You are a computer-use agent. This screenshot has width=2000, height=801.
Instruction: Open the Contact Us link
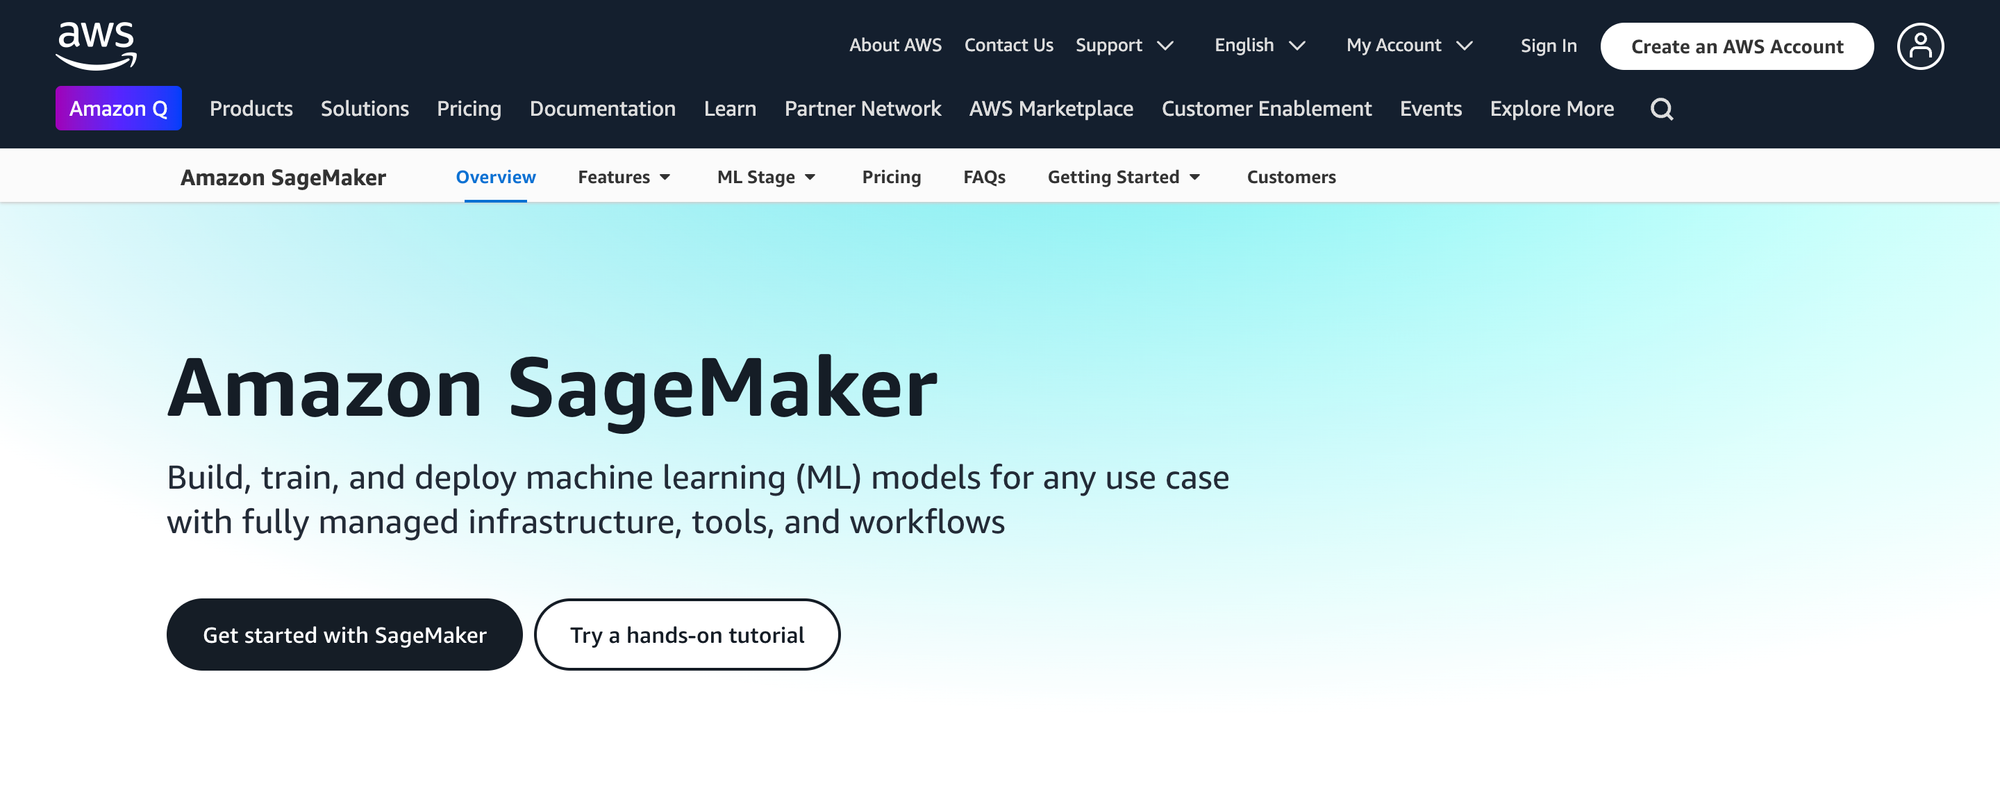pyautogui.click(x=1008, y=45)
